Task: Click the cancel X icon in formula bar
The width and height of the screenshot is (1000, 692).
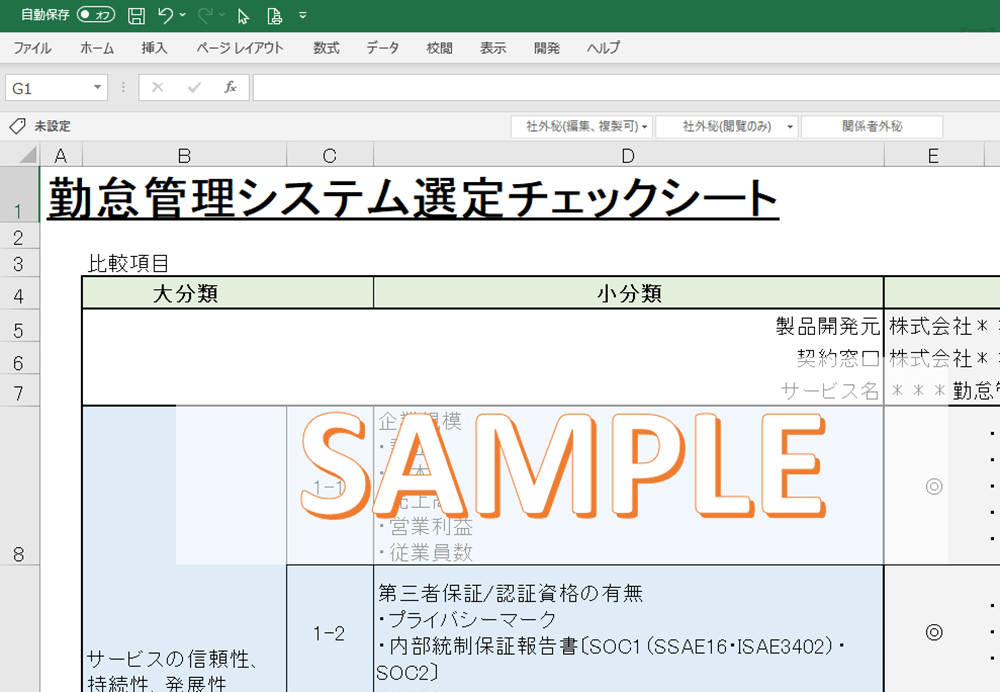Action: (157, 88)
